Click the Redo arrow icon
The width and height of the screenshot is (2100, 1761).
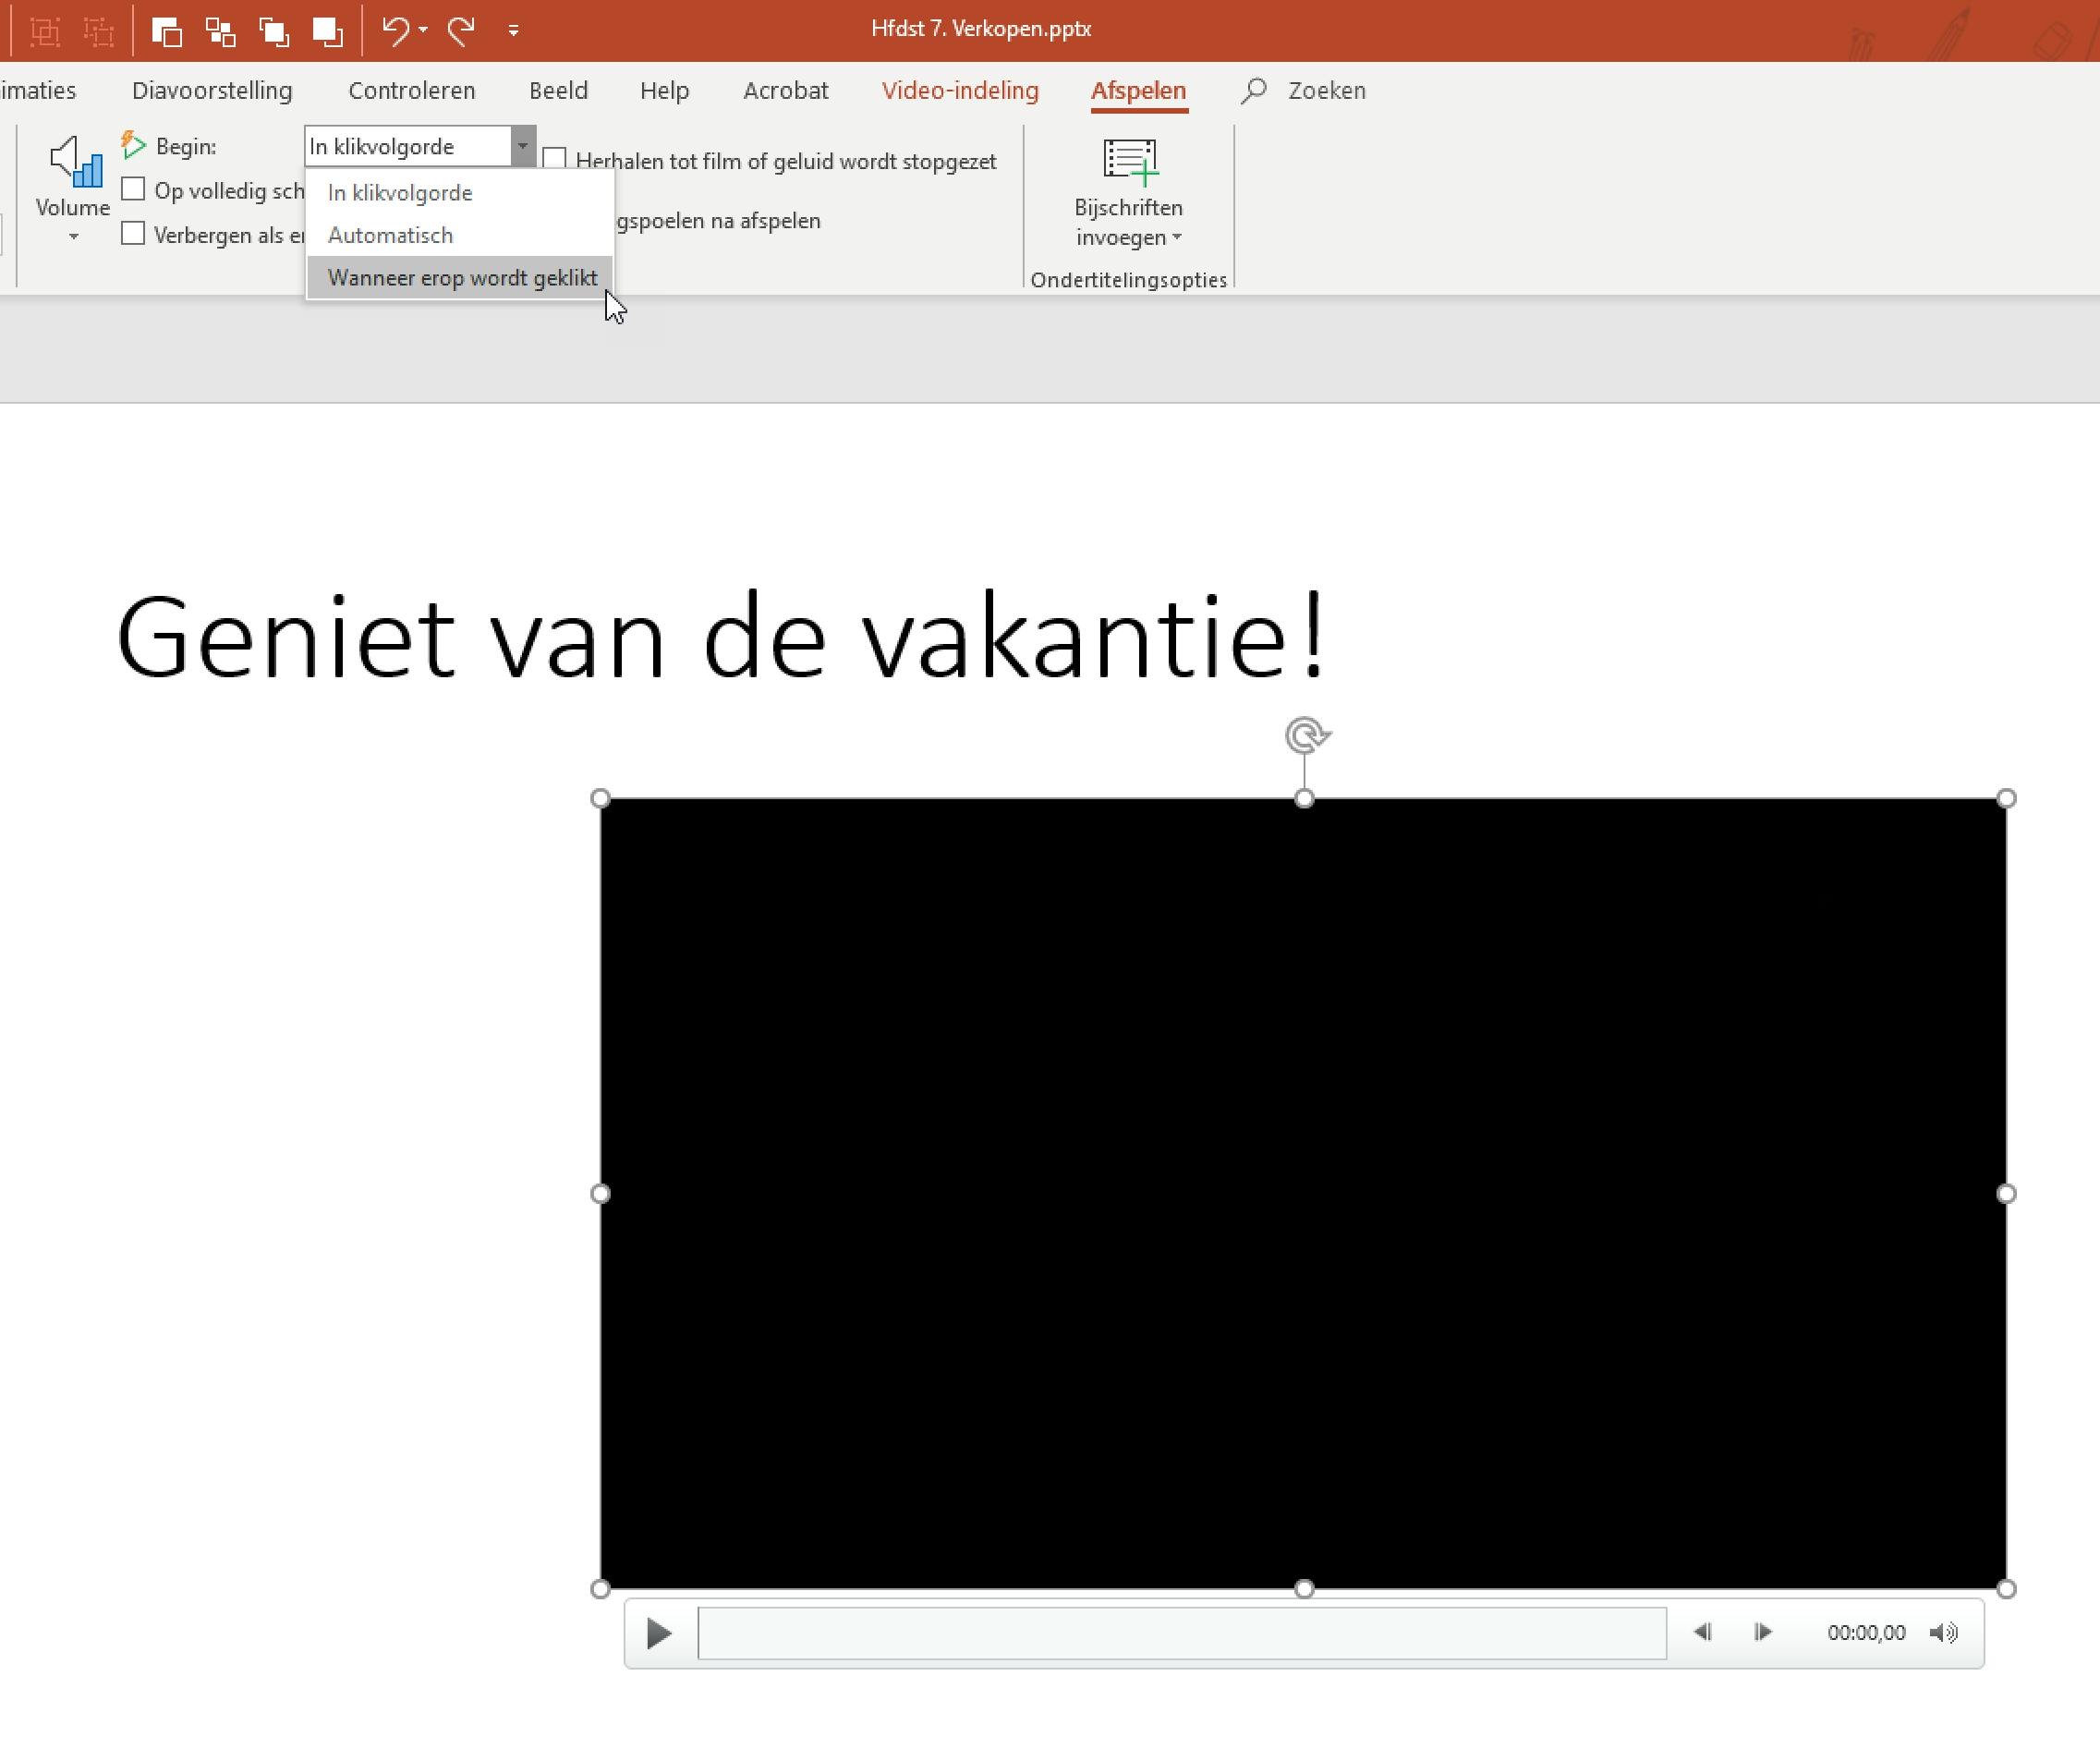[x=461, y=31]
